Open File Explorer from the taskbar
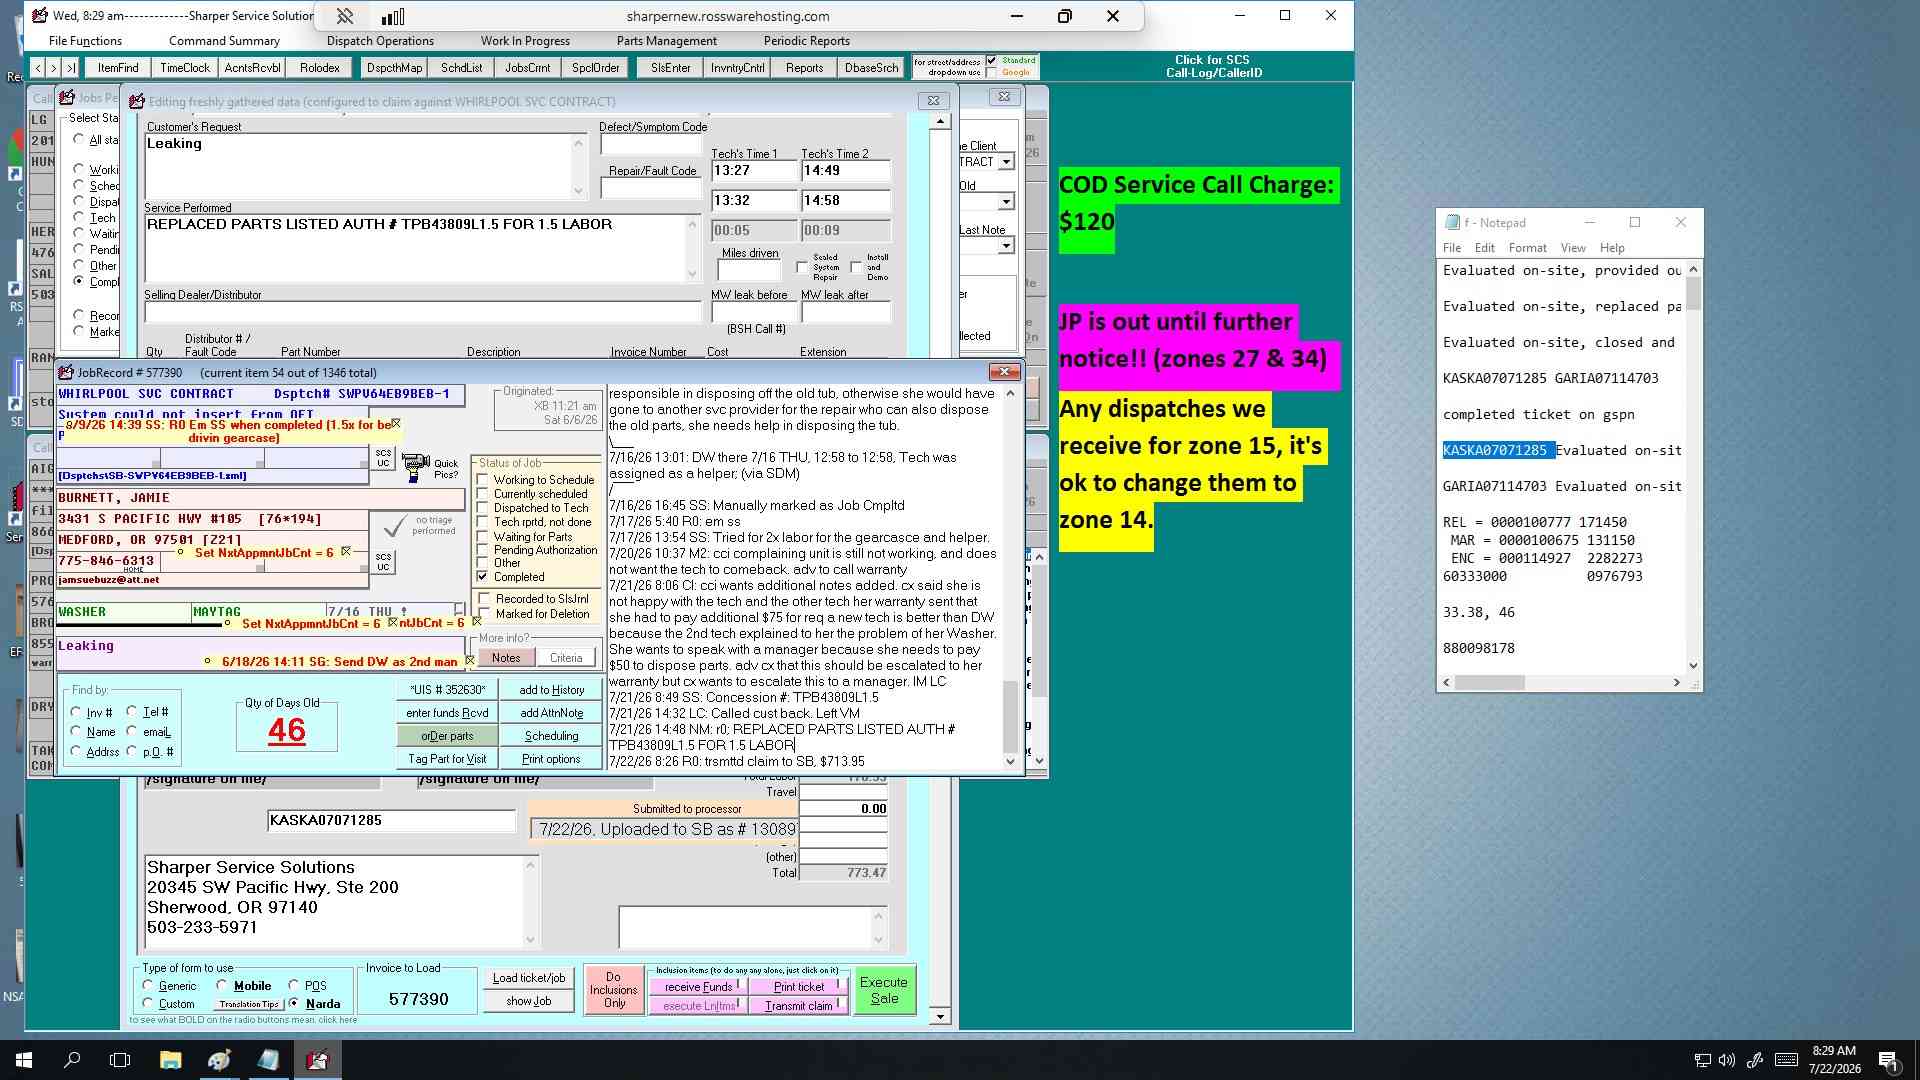 pos(170,1060)
